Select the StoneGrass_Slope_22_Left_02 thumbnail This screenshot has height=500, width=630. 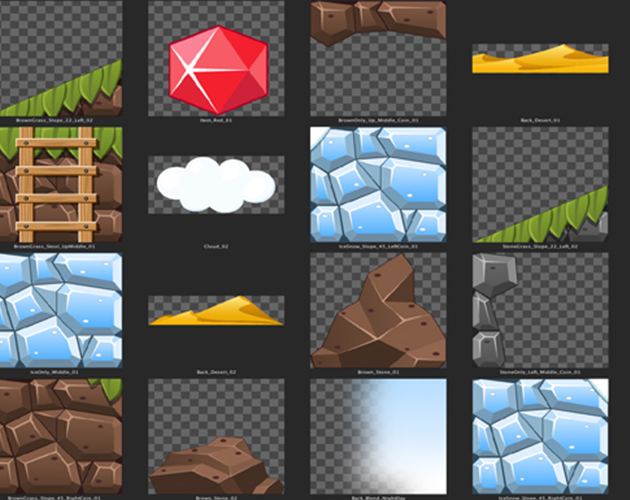point(540,184)
